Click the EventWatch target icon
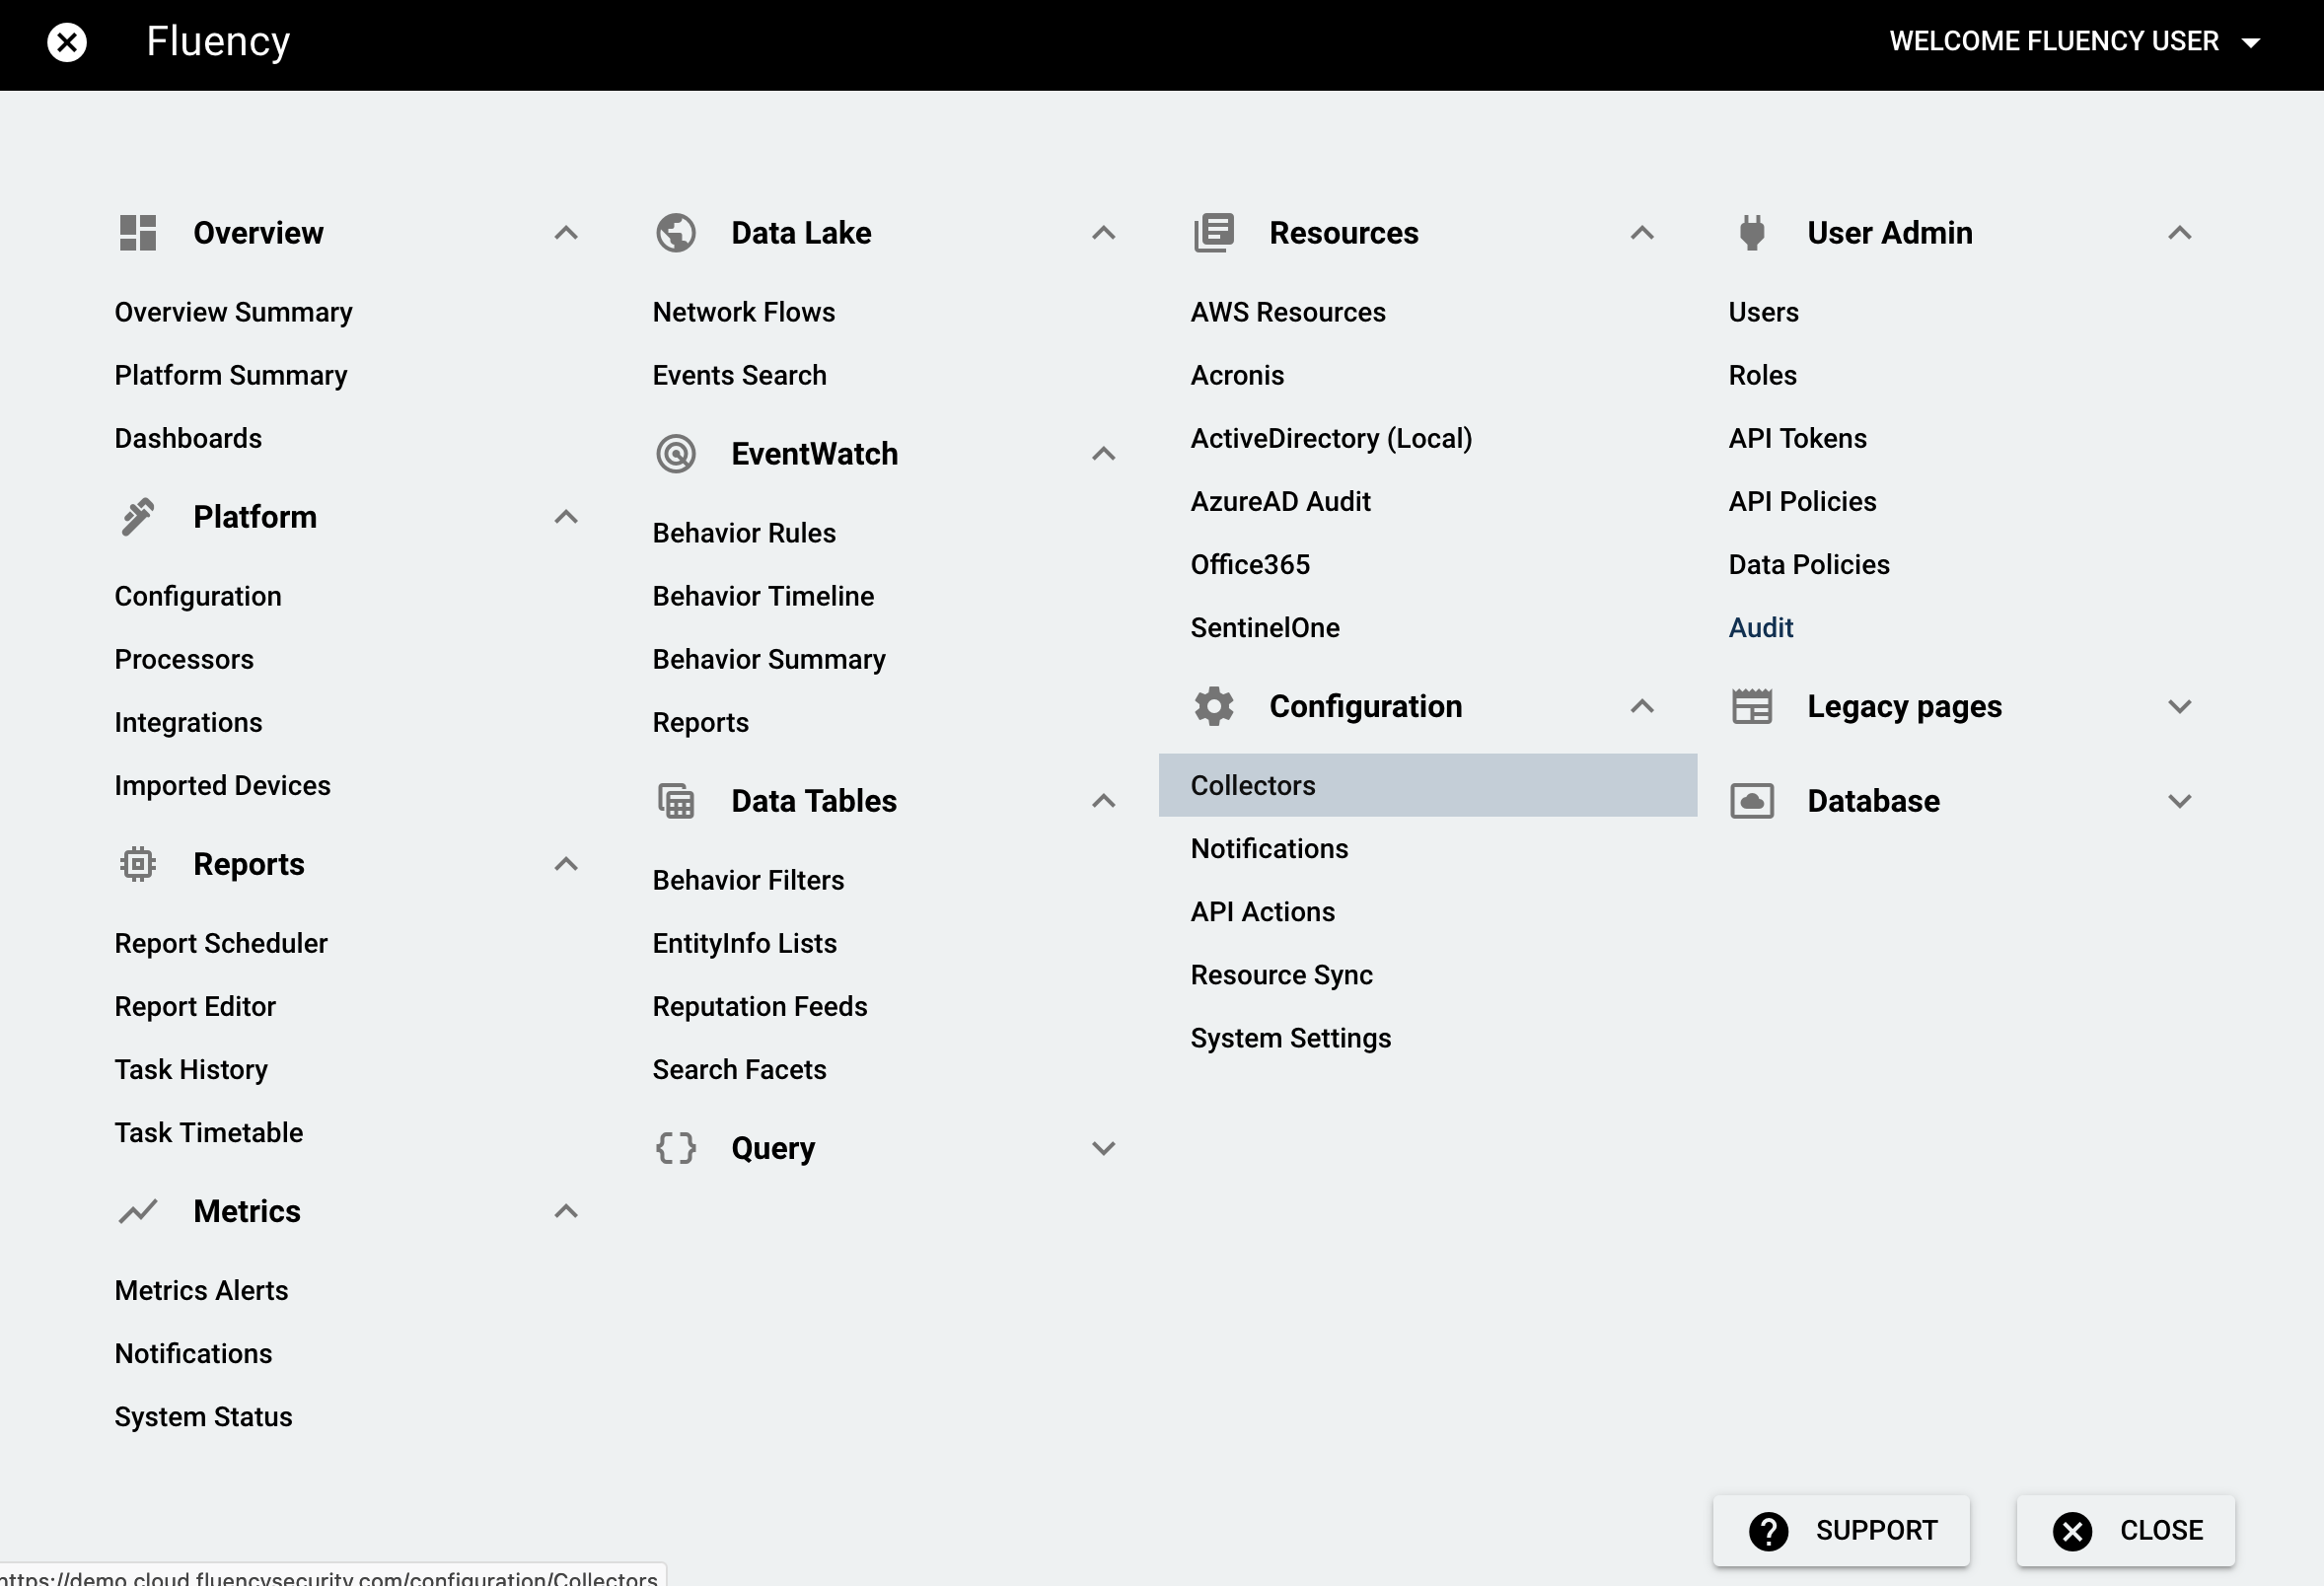The width and height of the screenshot is (2324, 1586). pyautogui.click(x=676, y=454)
